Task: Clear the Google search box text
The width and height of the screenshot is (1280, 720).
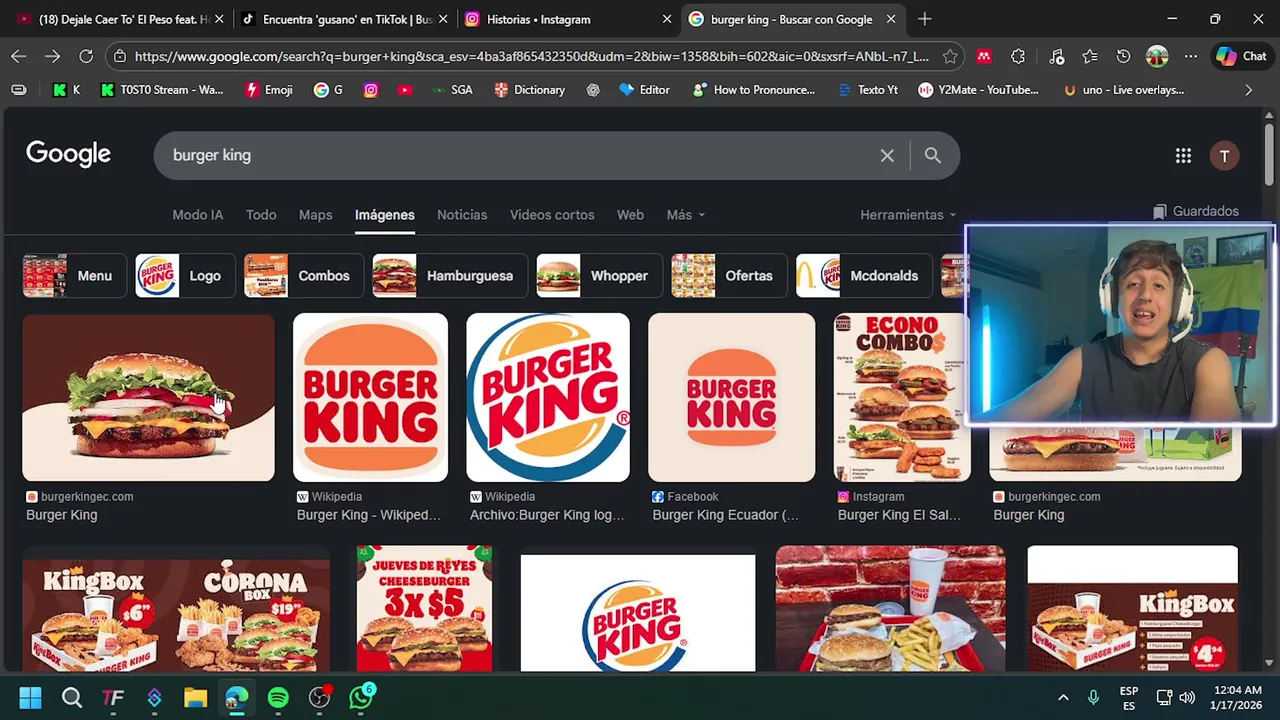Action: click(887, 155)
